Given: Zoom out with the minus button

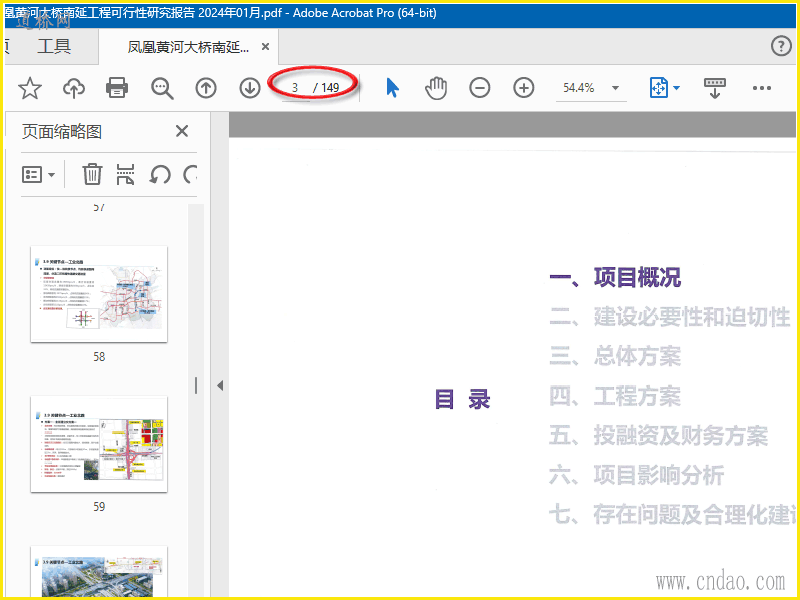Looking at the screenshot, I should click(480, 88).
